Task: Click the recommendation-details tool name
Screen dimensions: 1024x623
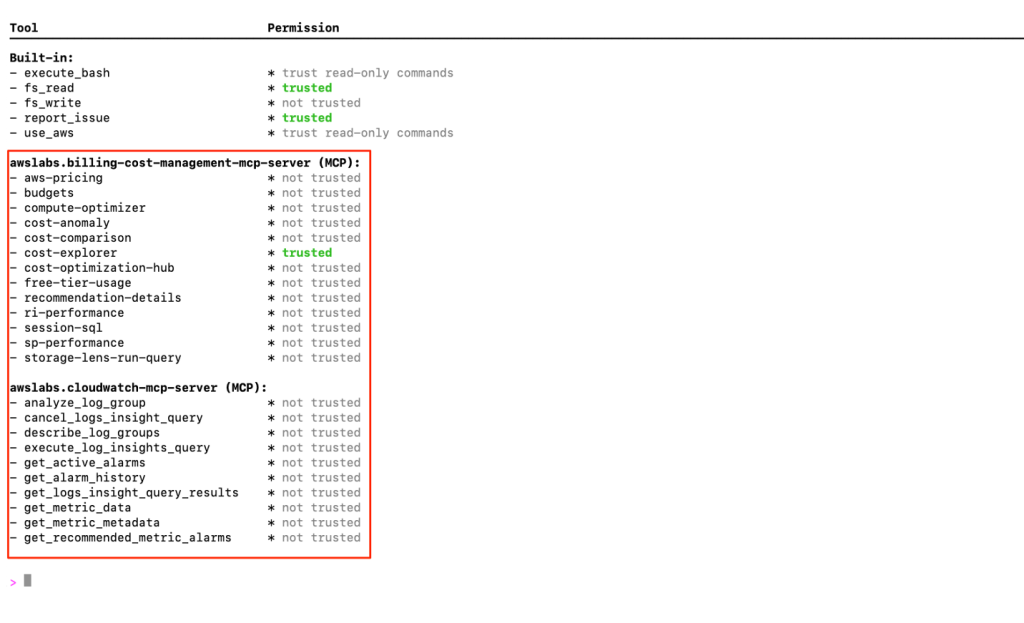Action: (103, 298)
